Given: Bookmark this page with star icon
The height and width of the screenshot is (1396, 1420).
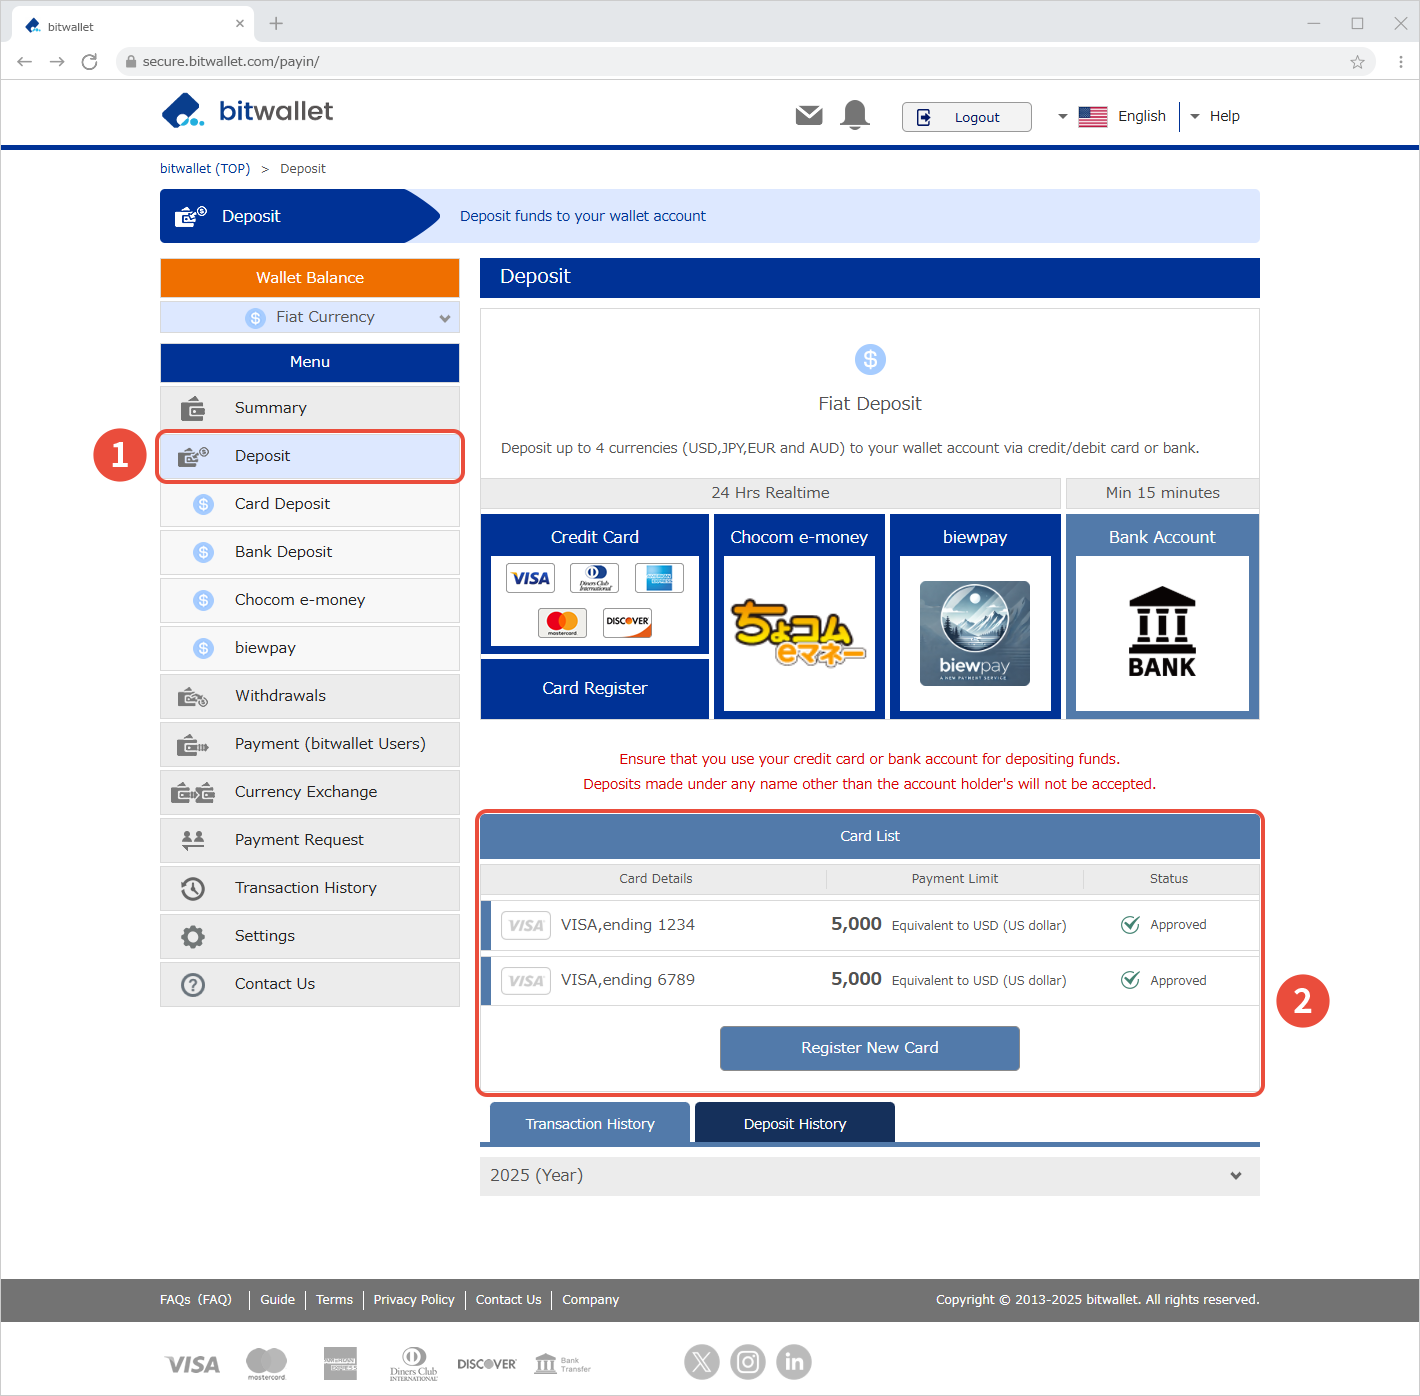Looking at the screenshot, I should click(1357, 62).
